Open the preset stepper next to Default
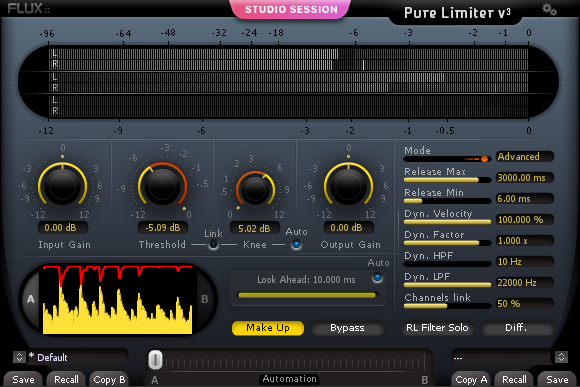 19,357
